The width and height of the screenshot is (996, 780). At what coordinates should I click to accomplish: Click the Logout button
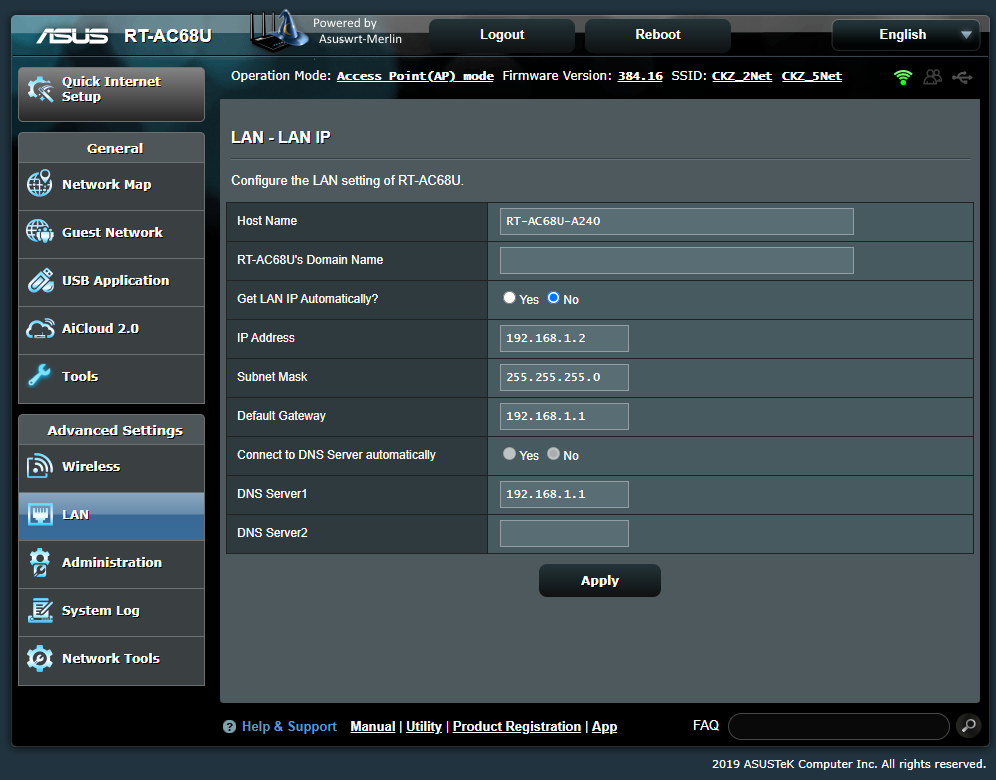[502, 35]
